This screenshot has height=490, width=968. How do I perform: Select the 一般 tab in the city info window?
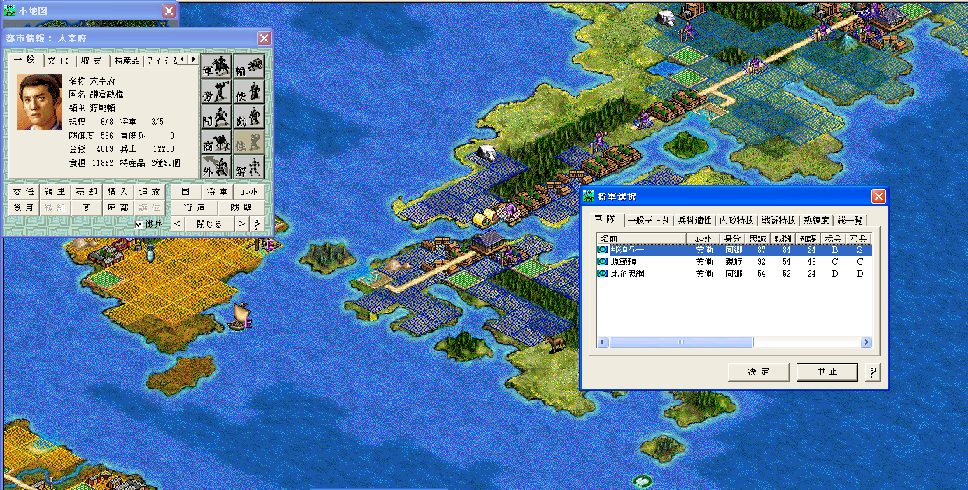point(26,60)
